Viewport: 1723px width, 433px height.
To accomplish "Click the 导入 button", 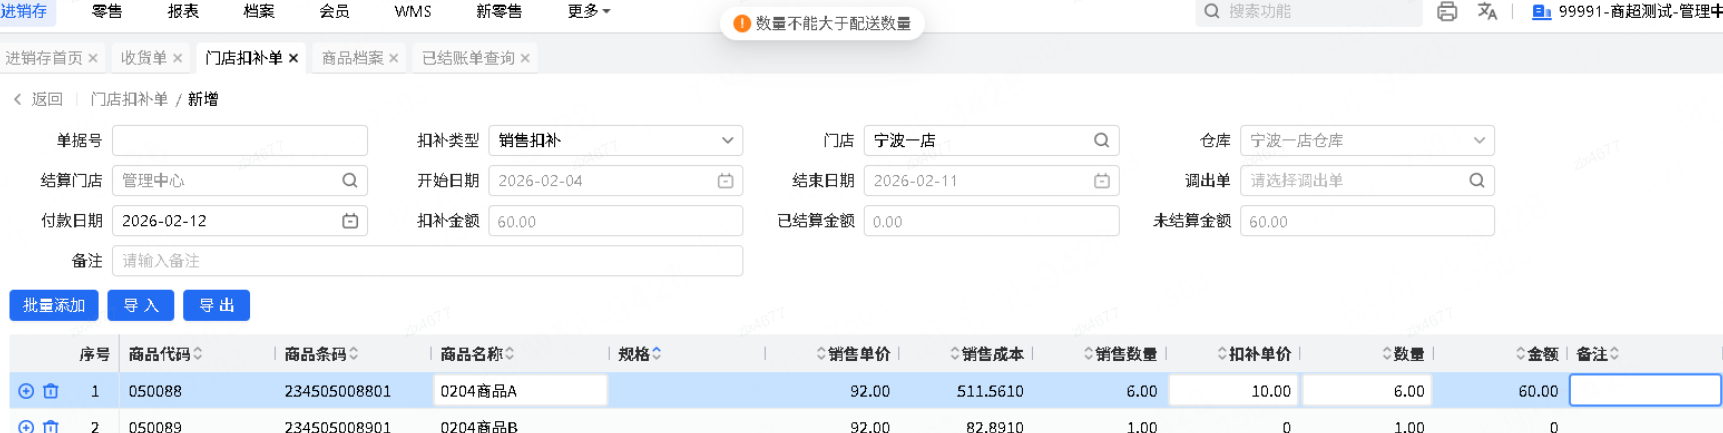I will (x=141, y=306).
